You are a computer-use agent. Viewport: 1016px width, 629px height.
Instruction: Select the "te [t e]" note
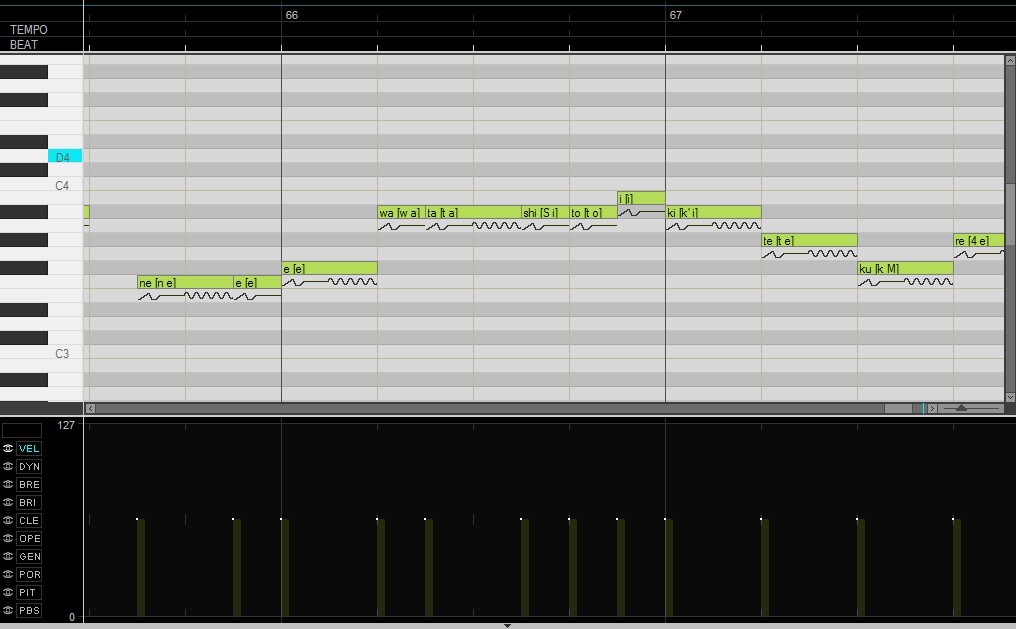point(809,240)
